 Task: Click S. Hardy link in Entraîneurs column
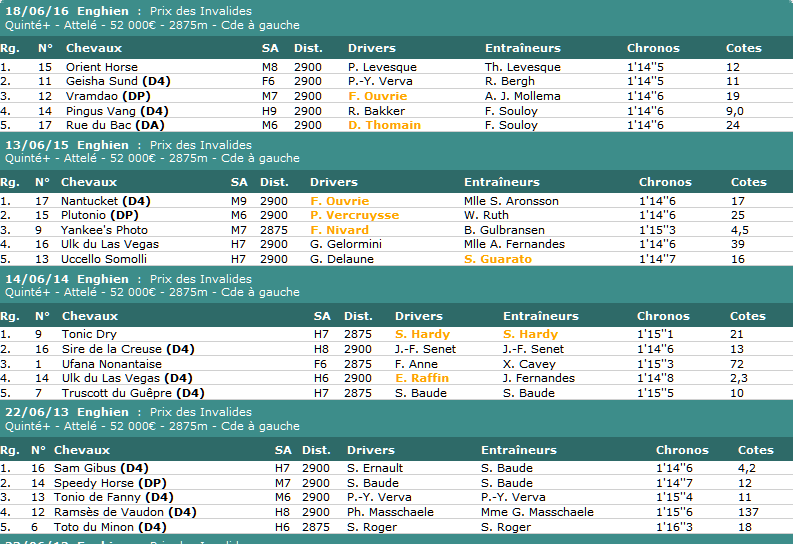530,334
